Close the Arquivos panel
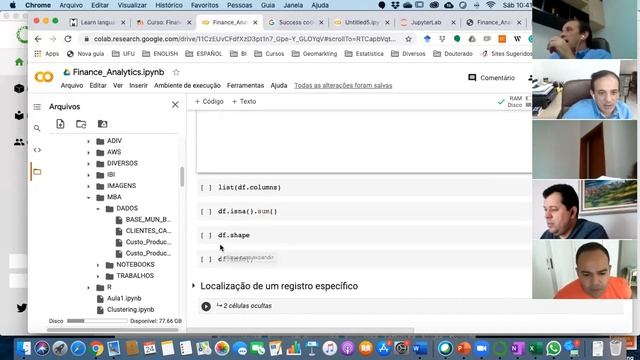 click(x=175, y=105)
